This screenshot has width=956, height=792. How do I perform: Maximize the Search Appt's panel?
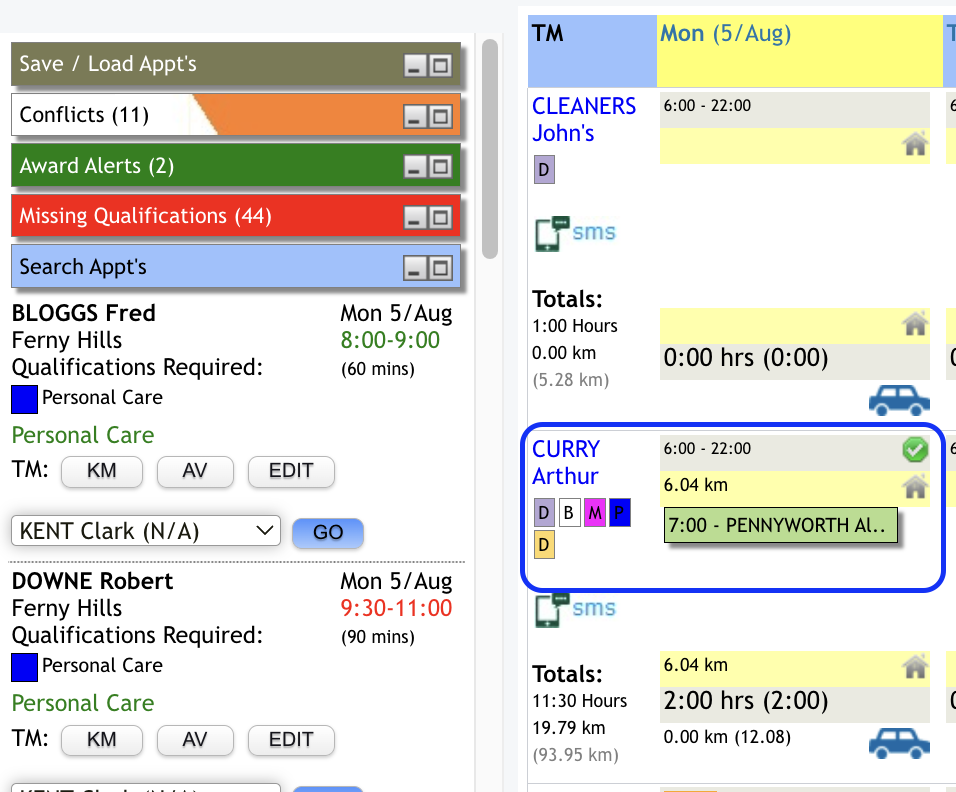point(440,268)
